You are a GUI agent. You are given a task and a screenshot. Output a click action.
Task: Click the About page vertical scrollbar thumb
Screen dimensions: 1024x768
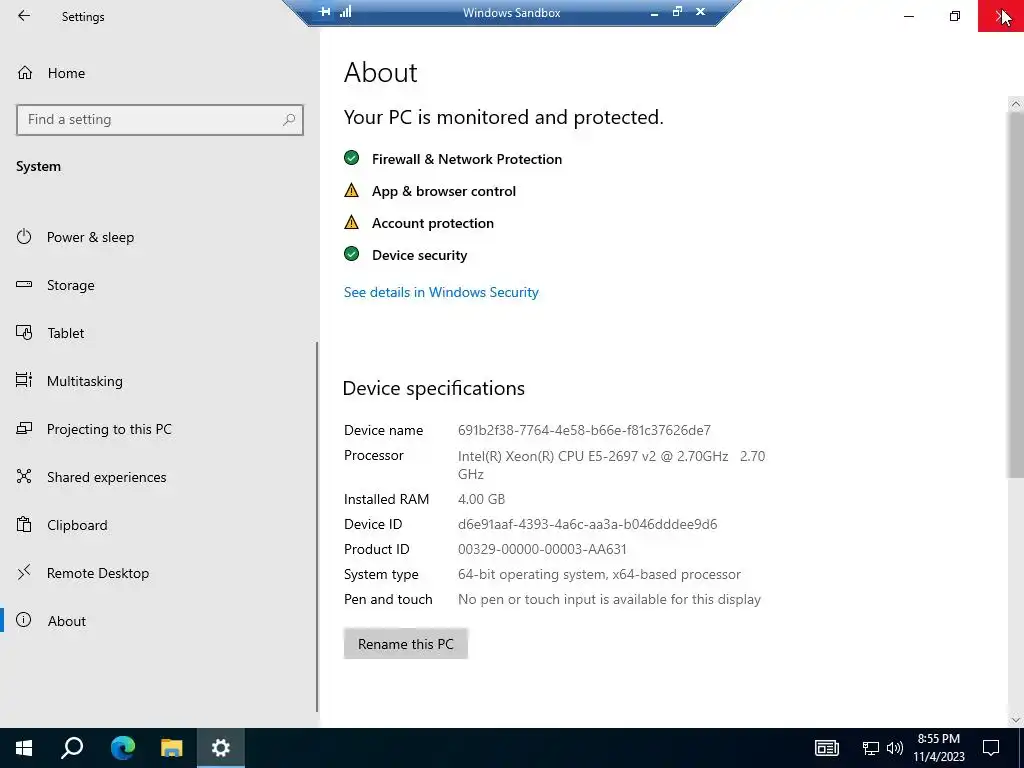coord(1016,294)
